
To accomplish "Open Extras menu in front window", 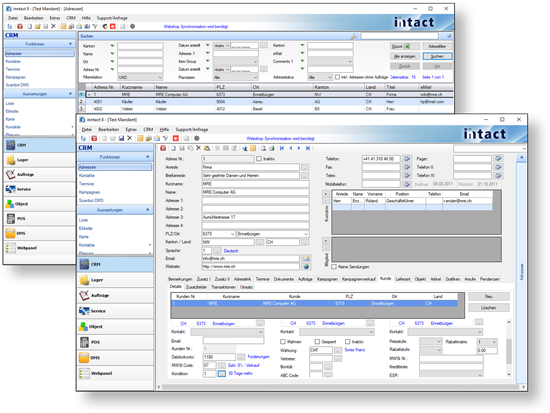I will pyautogui.click(x=131, y=129).
